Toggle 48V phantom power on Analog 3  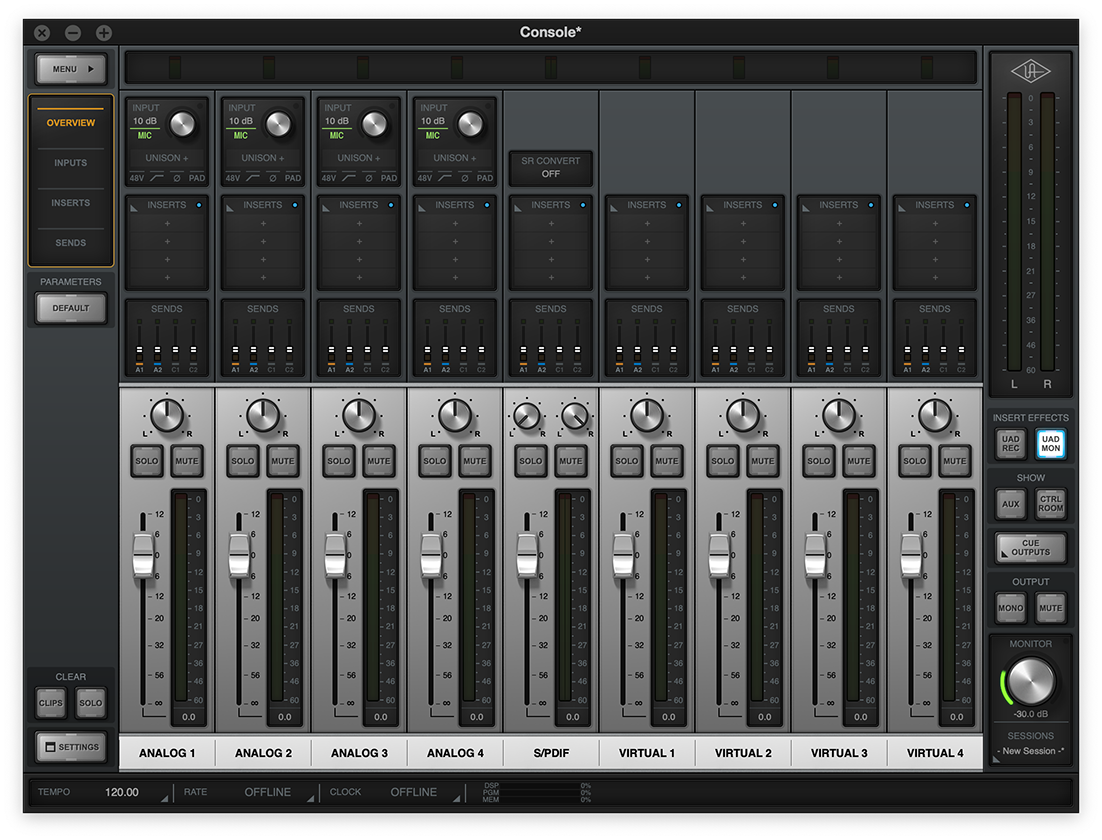tap(329, 178)
